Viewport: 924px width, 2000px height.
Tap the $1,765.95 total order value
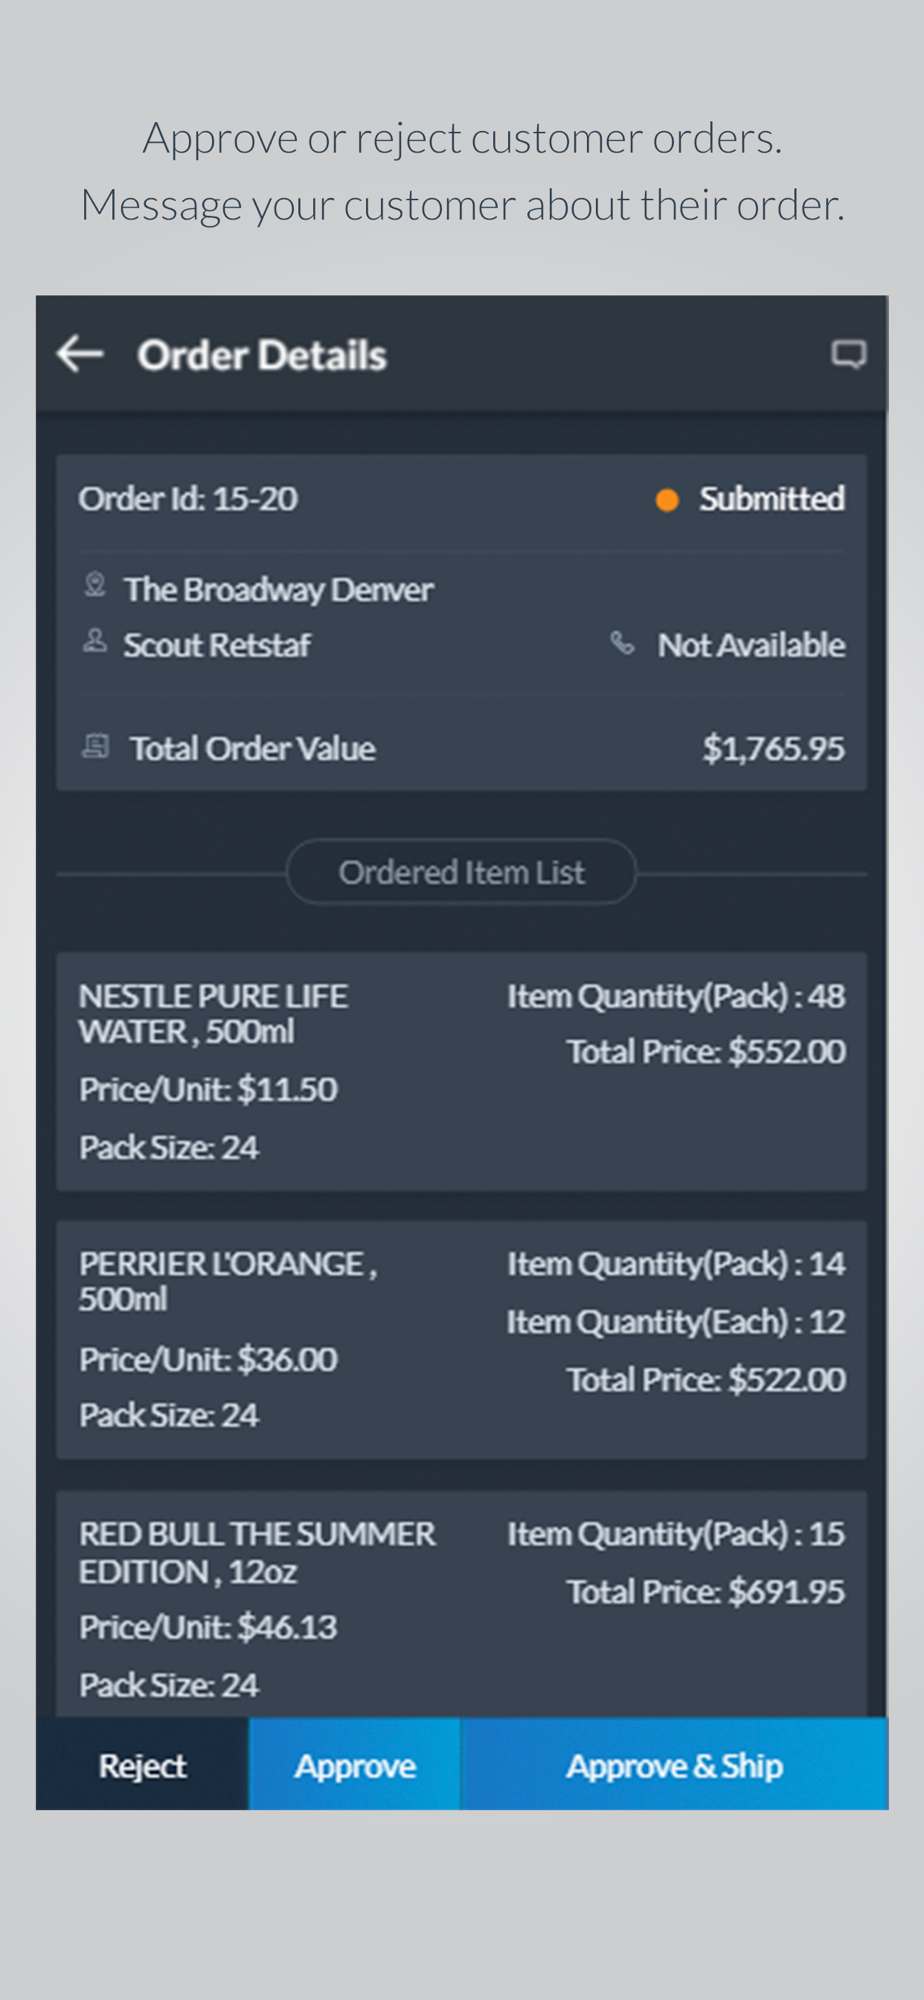point(773,748)
